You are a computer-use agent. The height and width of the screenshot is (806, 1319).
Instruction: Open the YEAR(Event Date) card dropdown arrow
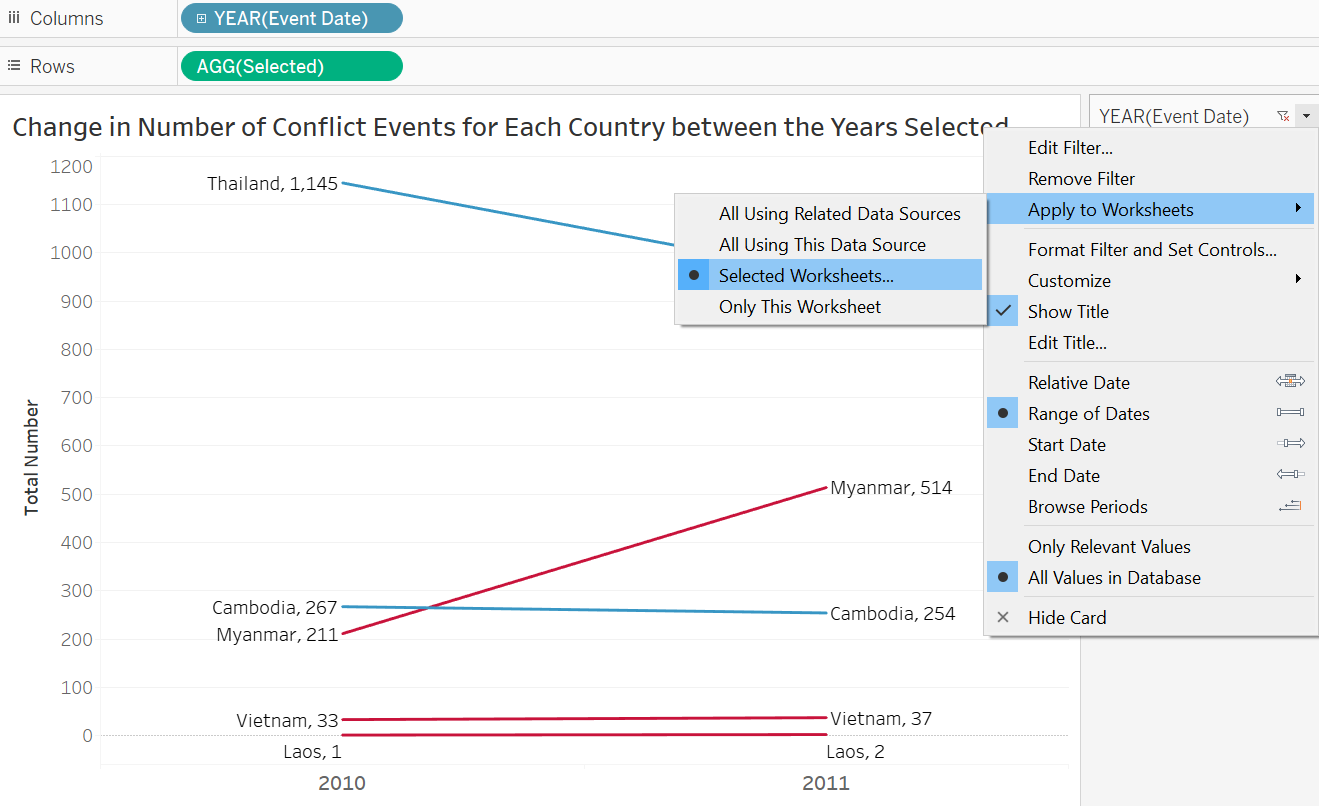(1305, 117)
